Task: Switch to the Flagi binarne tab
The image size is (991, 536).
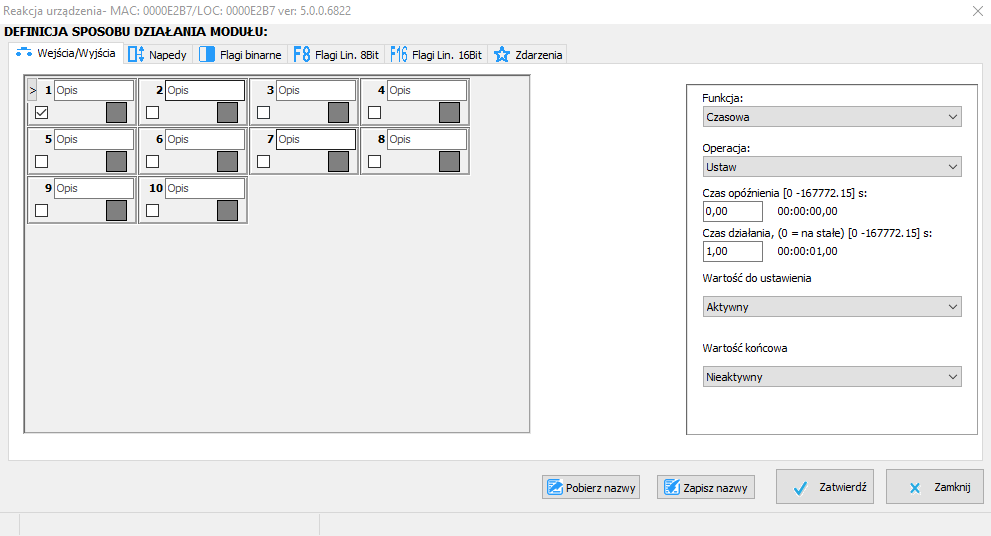Action: 240,54
